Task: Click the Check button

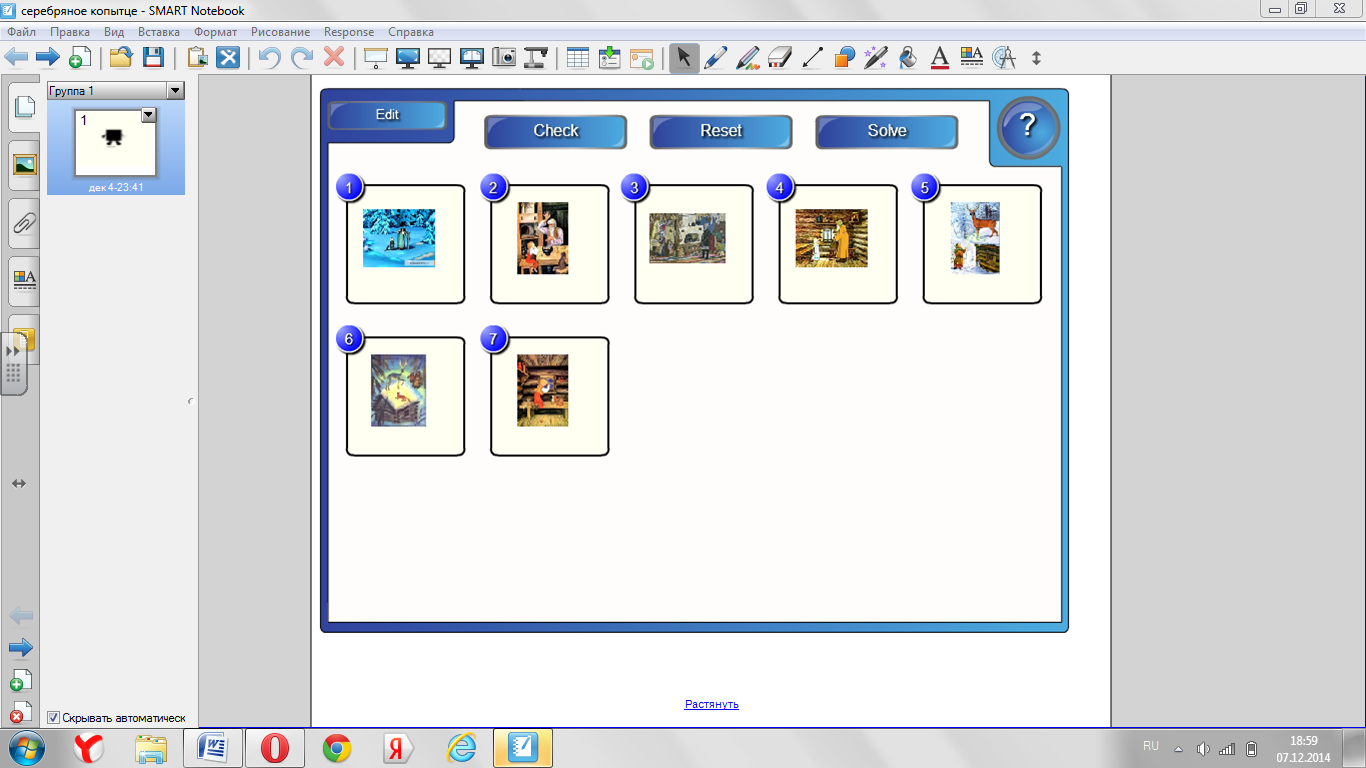Action: (556, 131)
